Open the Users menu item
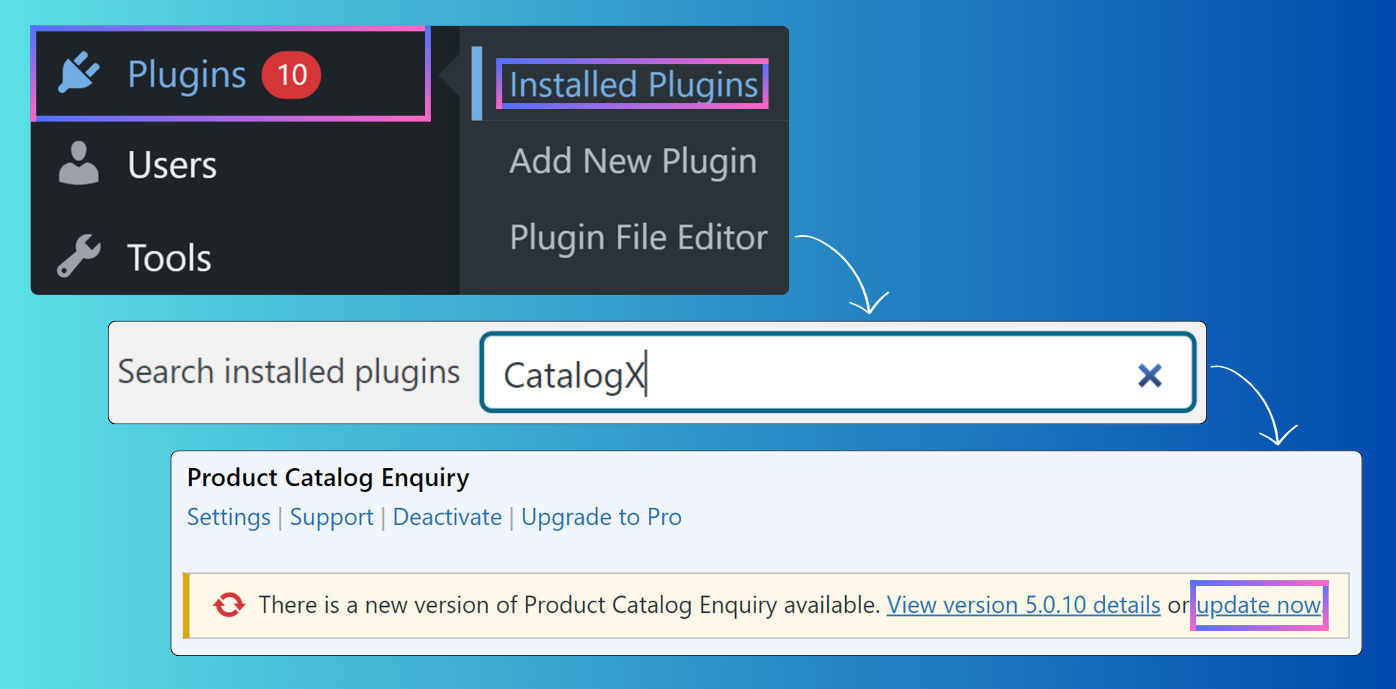Screen dimensions: 1396x689 [x=172, y=165]
